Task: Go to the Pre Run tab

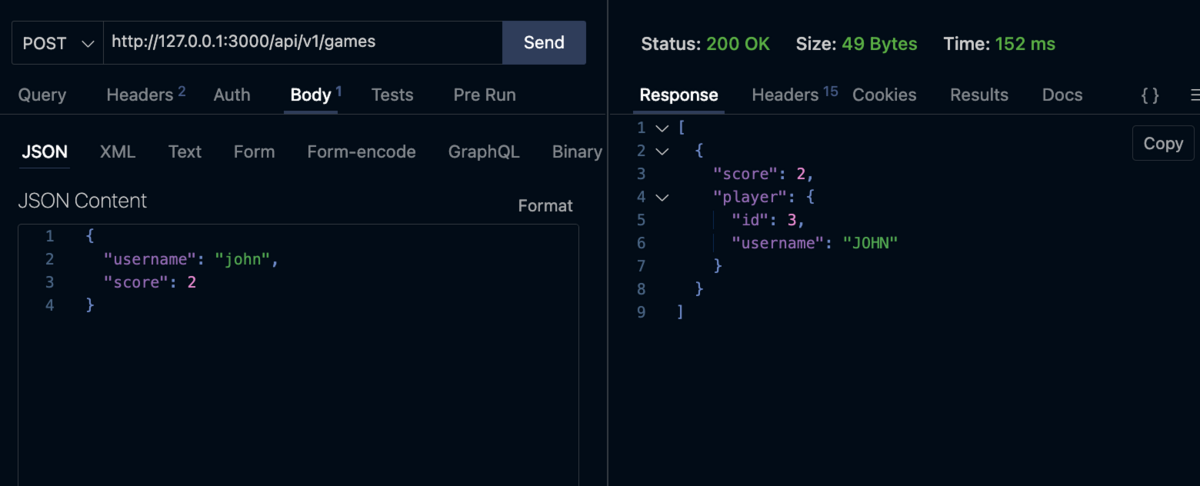Action: 484,95
